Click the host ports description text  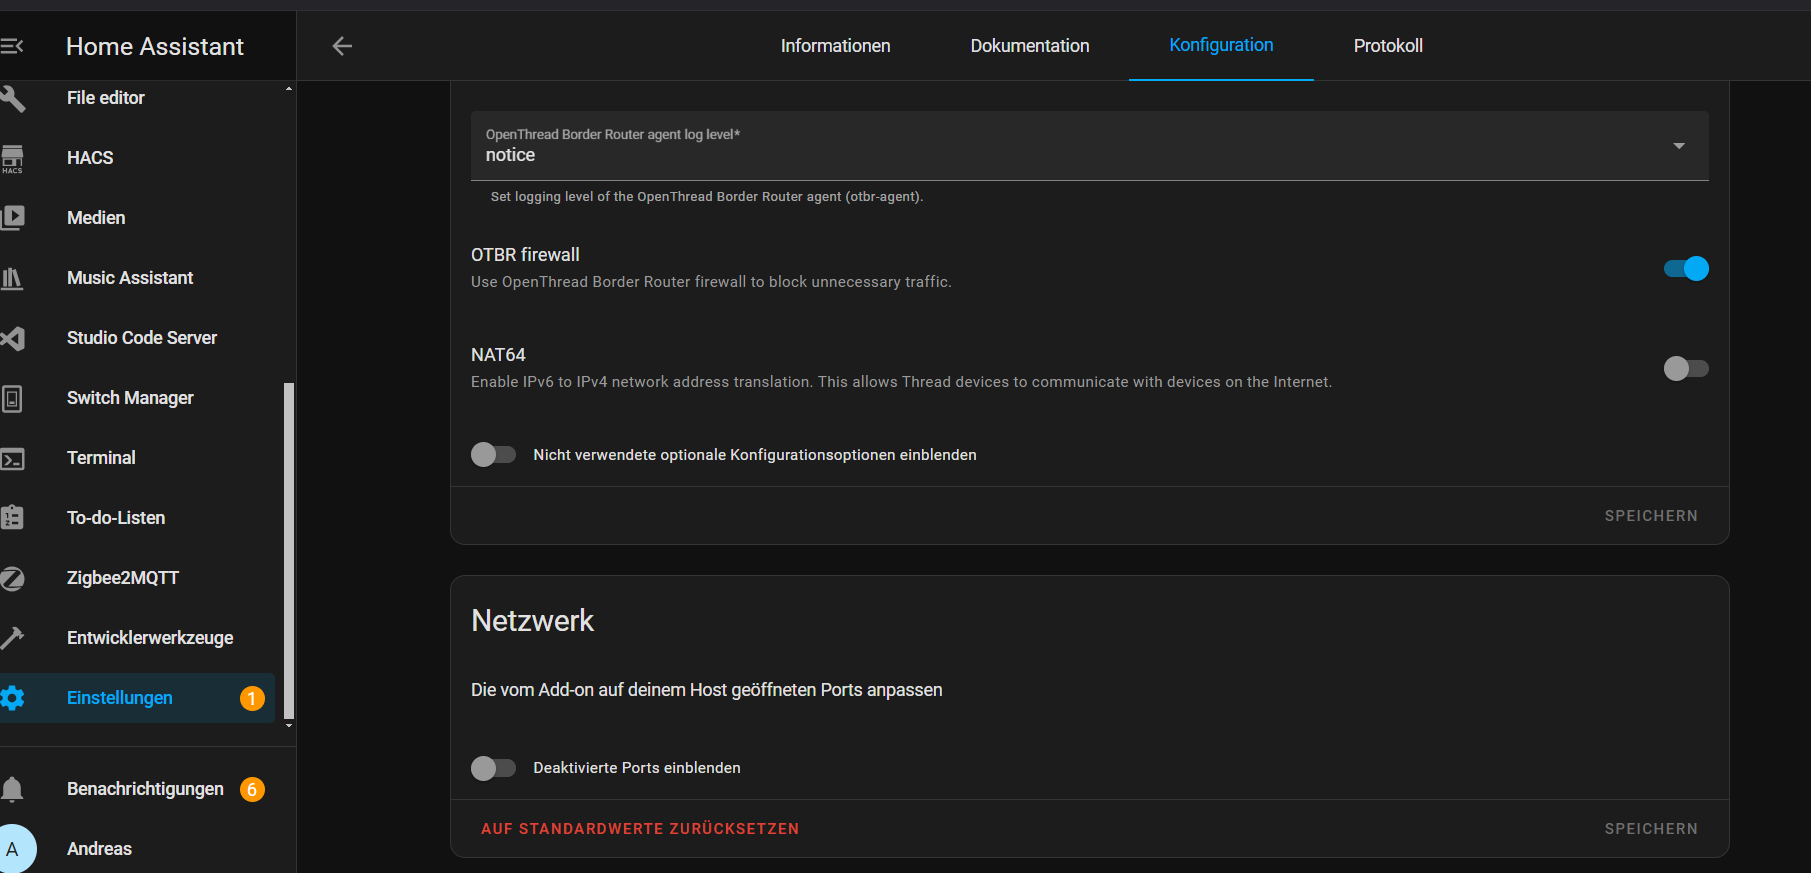(x=706, y=690)
